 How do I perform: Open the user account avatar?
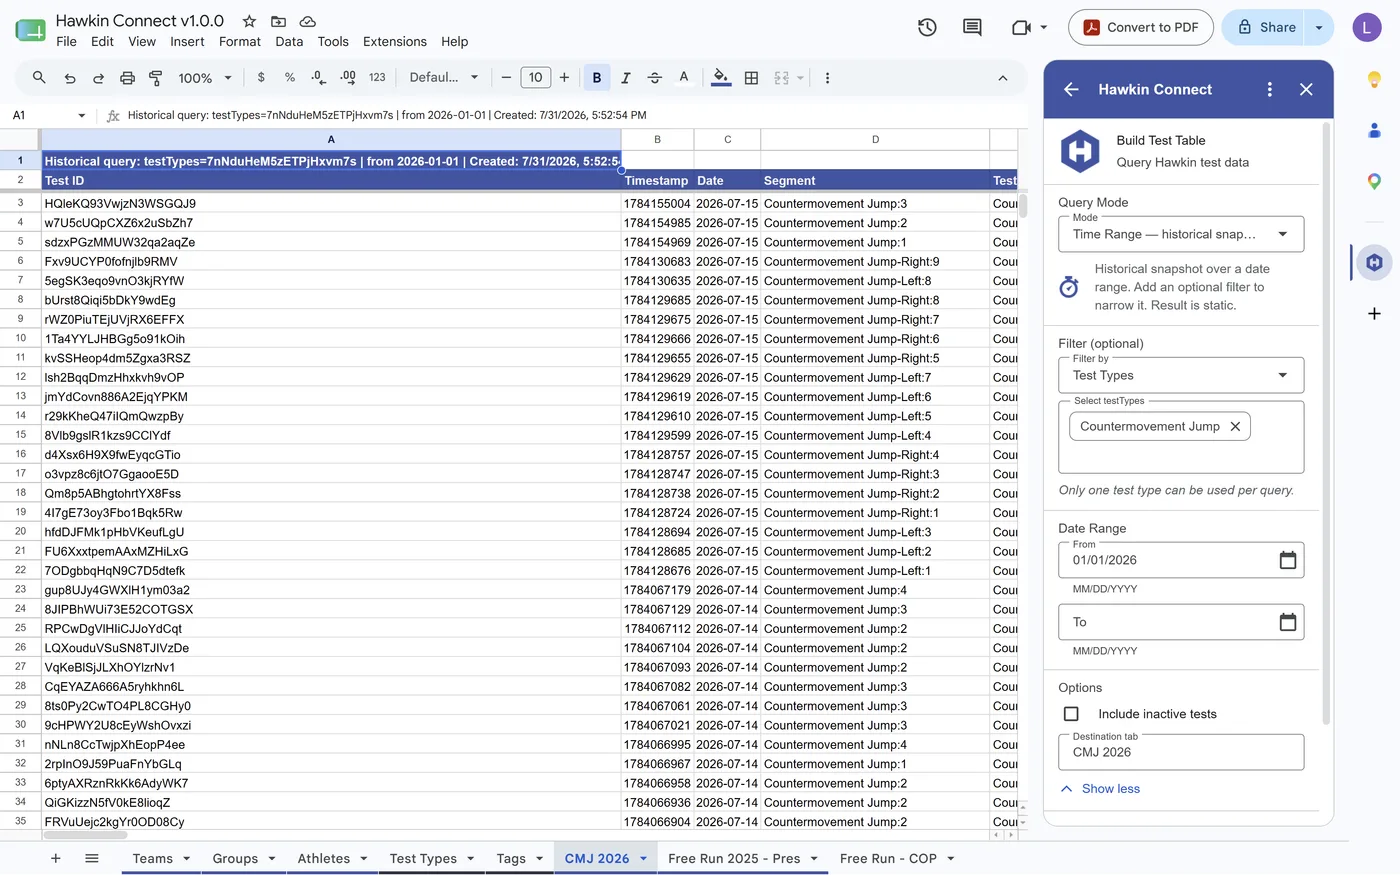1367,27
